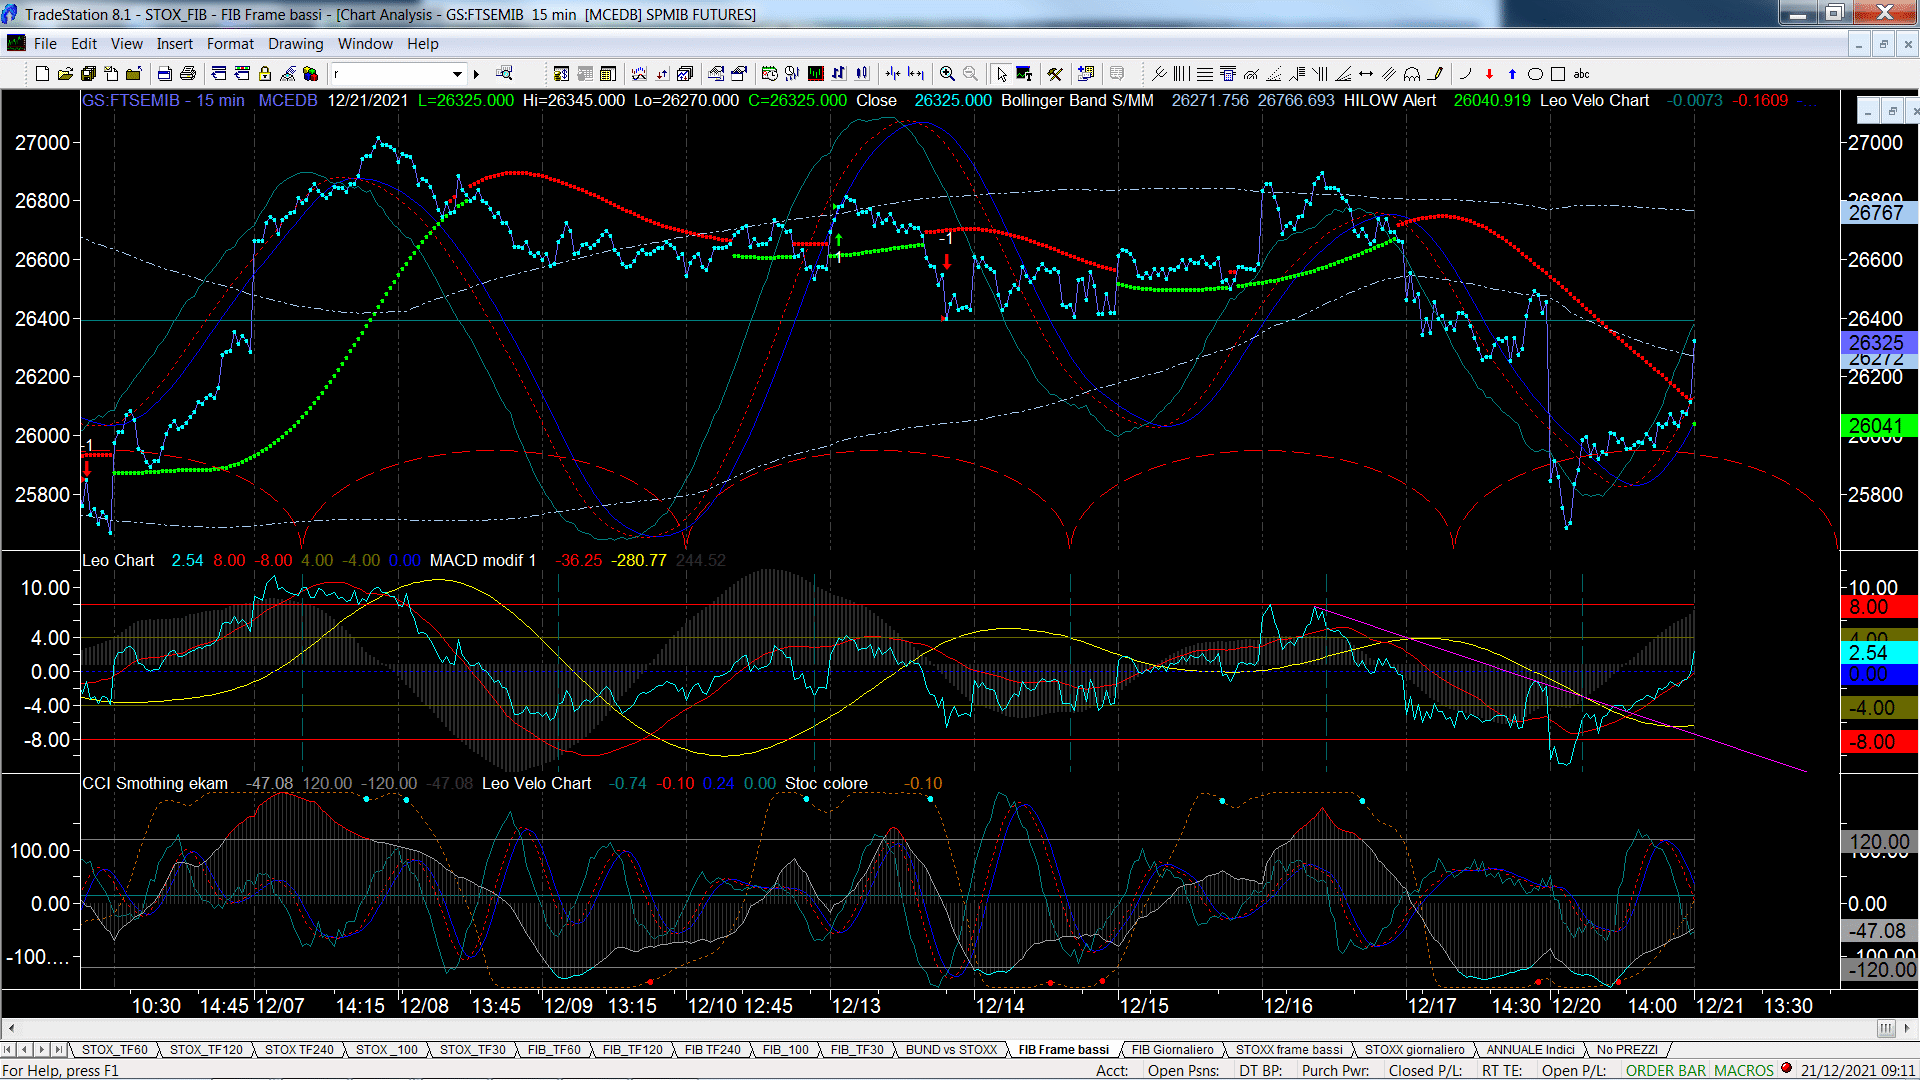The image size is (1920, 1080).
Task: Click the cyan 2.54 Leo Chart value label
Action: point(1878,653)
